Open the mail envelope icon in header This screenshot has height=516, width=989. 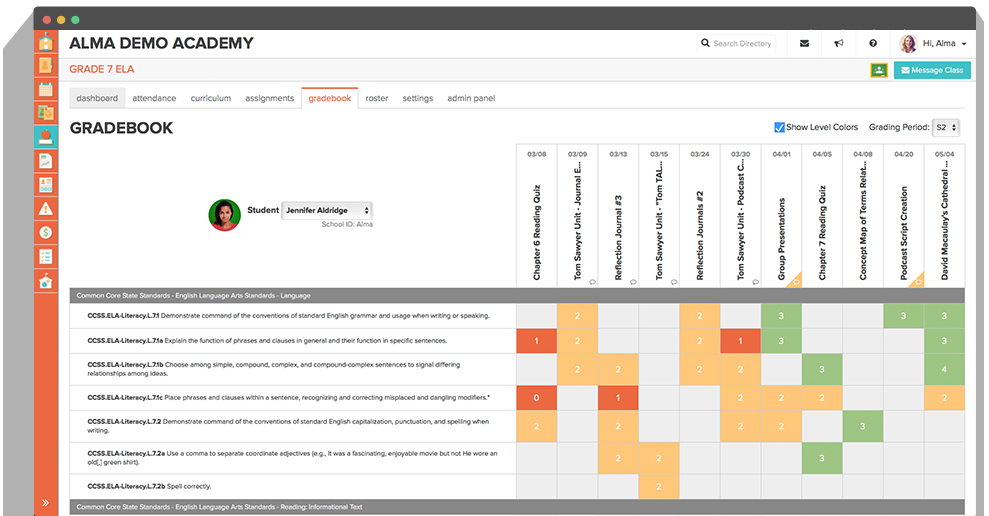(x=805, y=44)
